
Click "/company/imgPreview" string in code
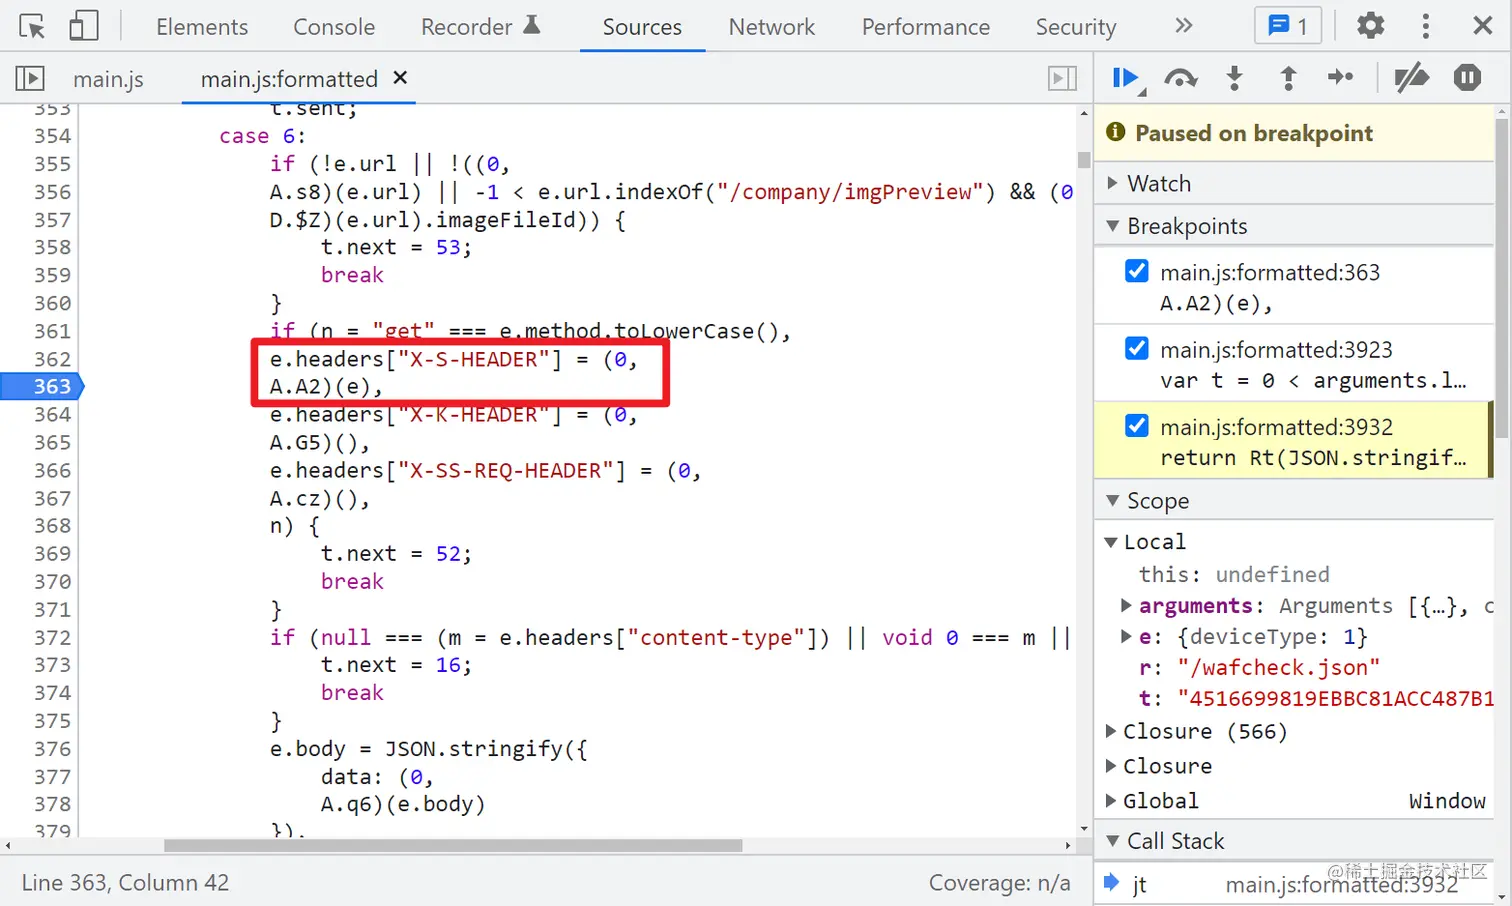850,191
